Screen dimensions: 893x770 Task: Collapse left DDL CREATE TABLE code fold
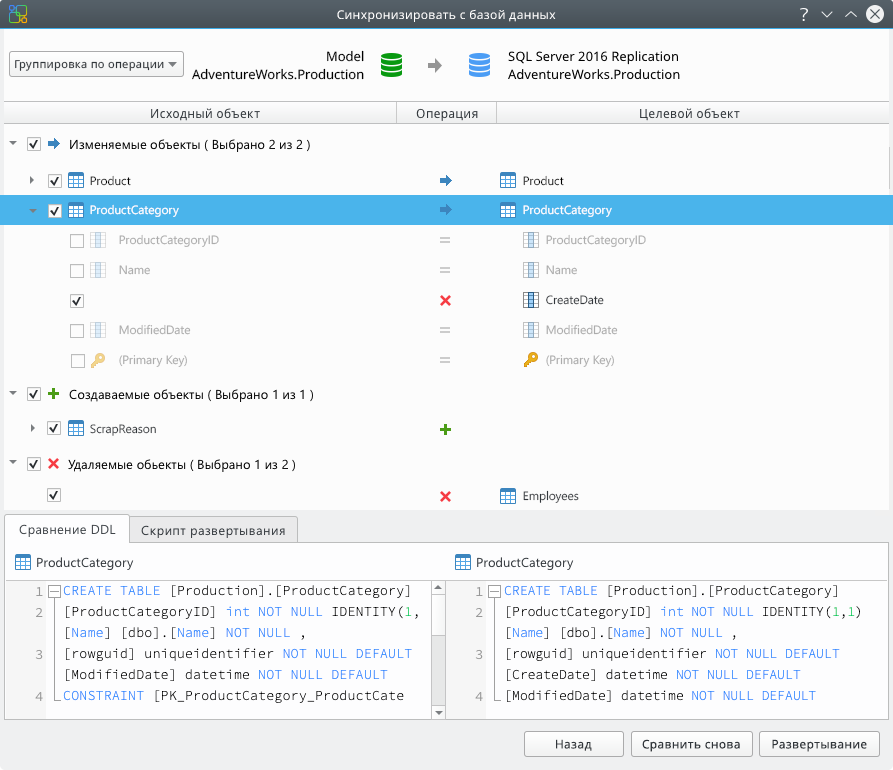pyautogui.click(x=54, y=591)
